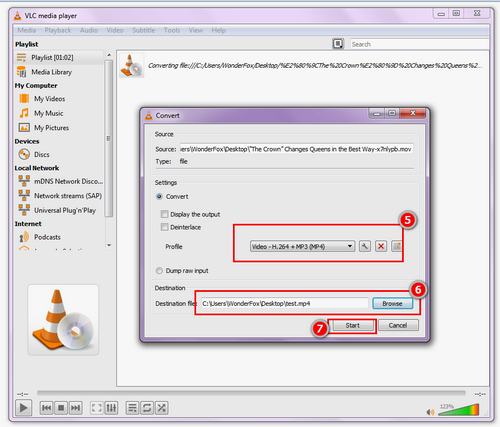Enable the Deinterlace checkbox
The width and height of the screenshot is (500, 427).
pyautogui.click(x=164, y=227)
